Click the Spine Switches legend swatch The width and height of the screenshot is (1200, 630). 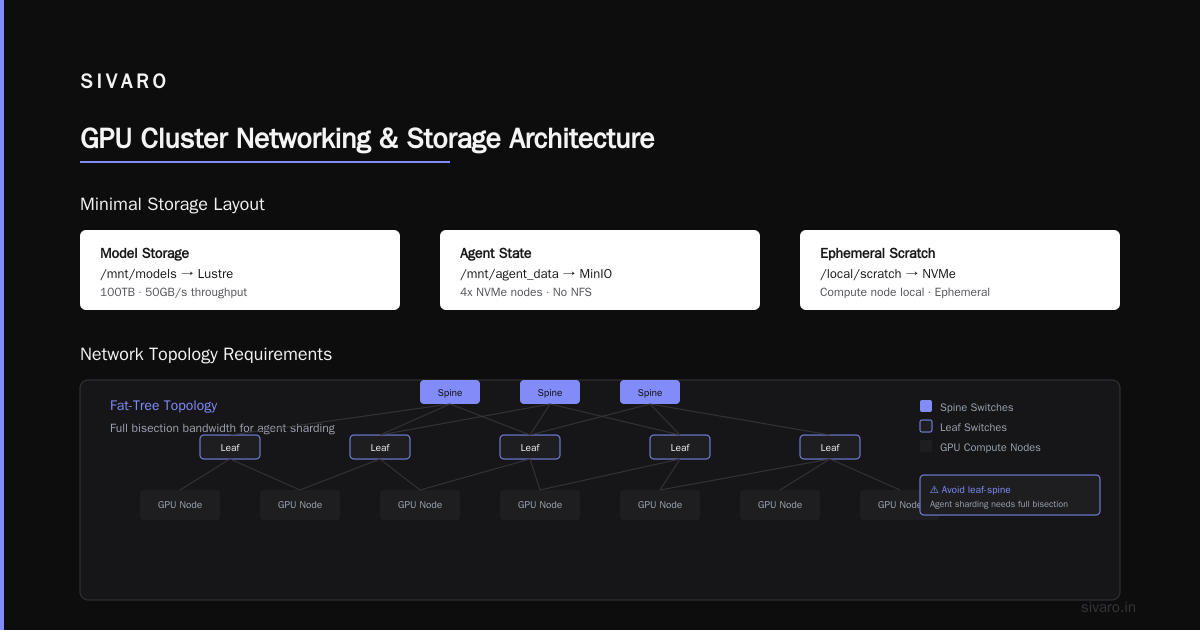pyautogui.click(x=926, y=406)
